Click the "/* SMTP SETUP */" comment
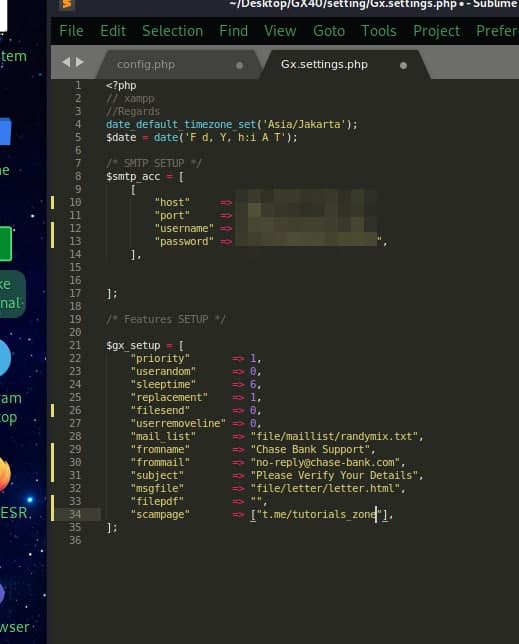Screen dimensions: 519x644 154,163
